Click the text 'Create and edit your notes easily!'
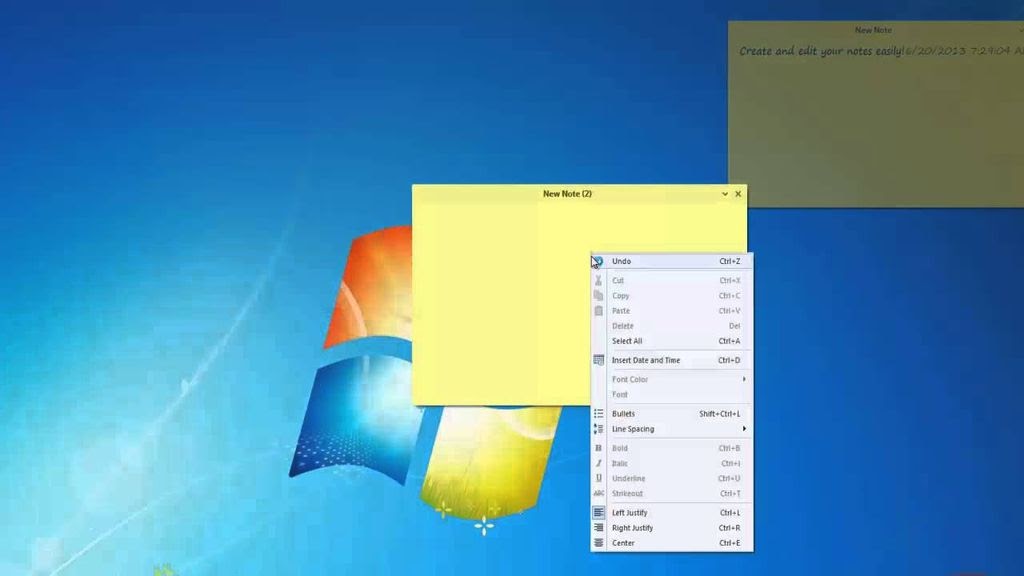 tap(822, 51)
